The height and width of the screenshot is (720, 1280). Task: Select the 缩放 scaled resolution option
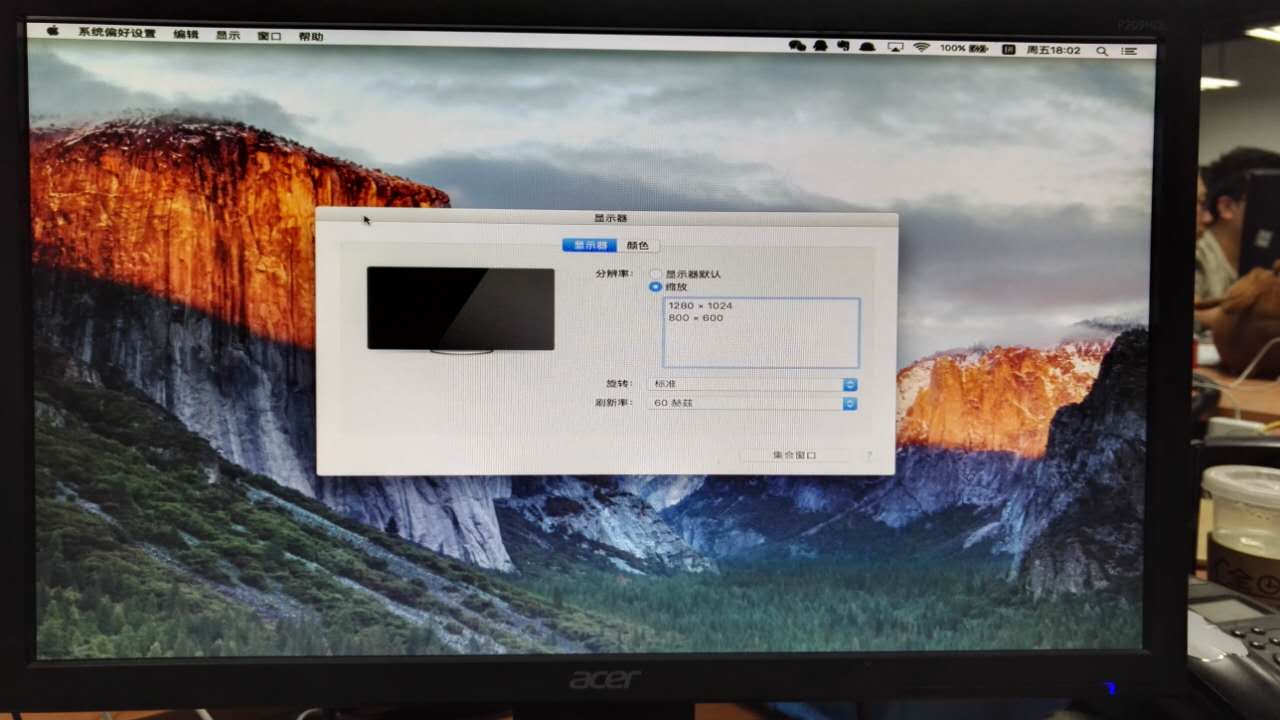click(655, 287)
